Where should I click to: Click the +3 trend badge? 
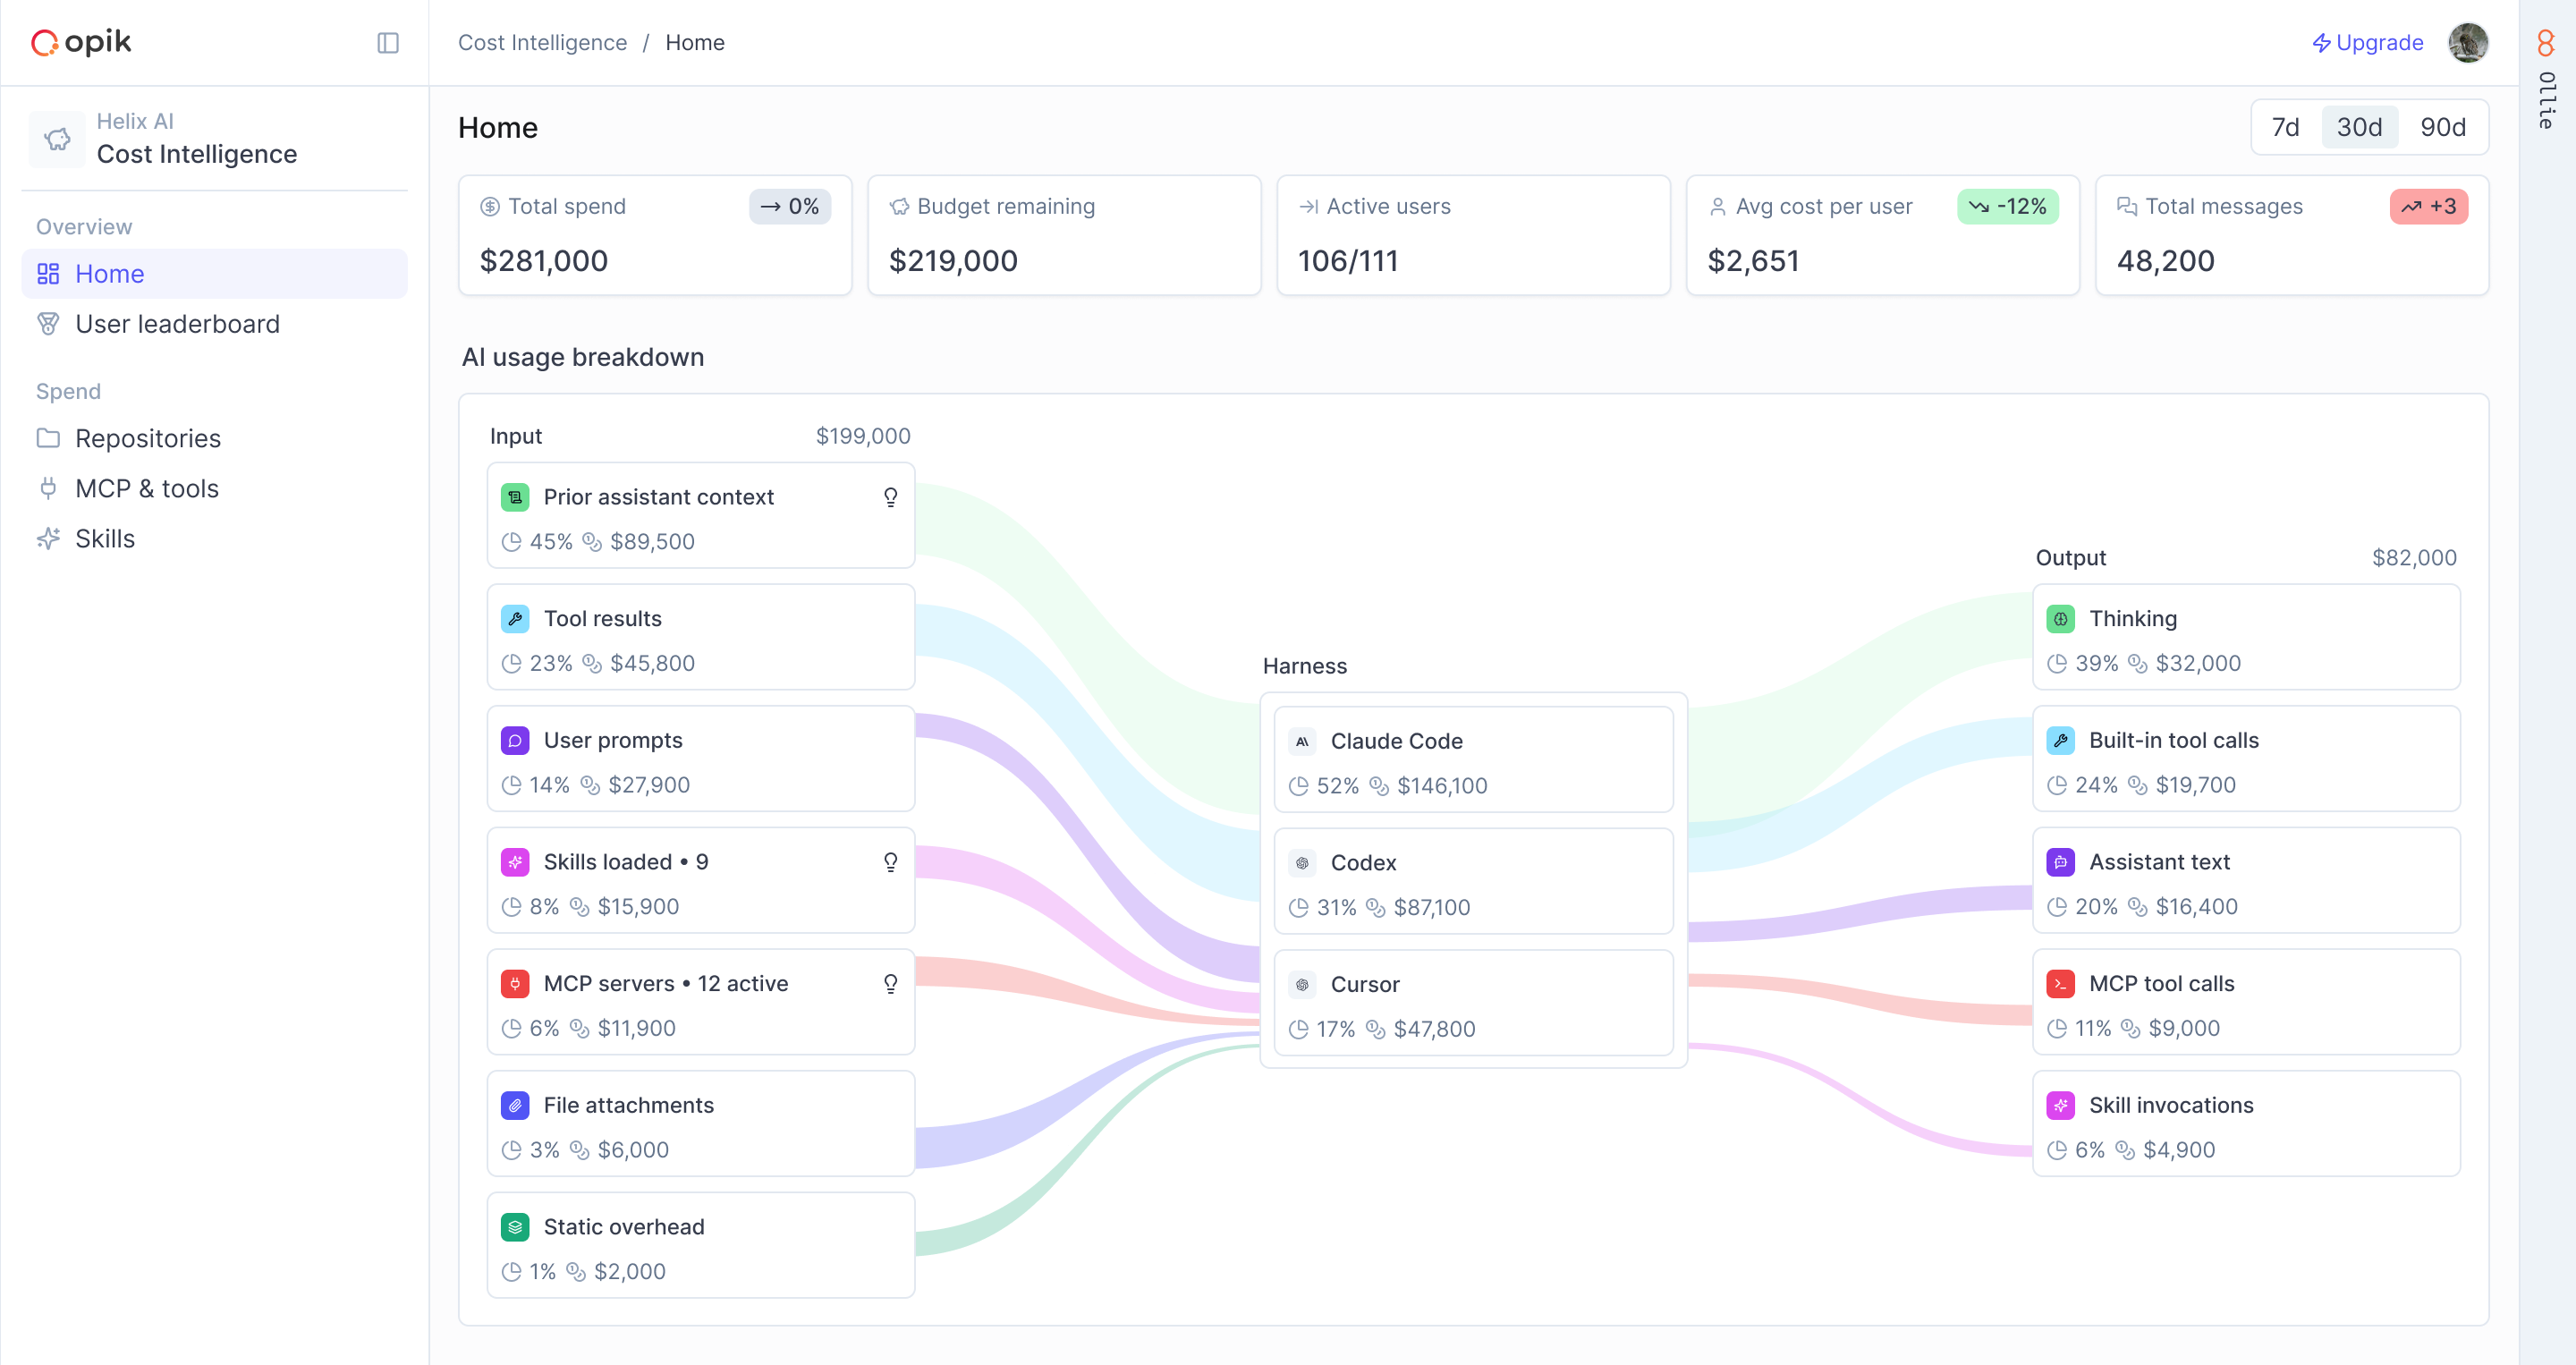tap(2429, 206)
